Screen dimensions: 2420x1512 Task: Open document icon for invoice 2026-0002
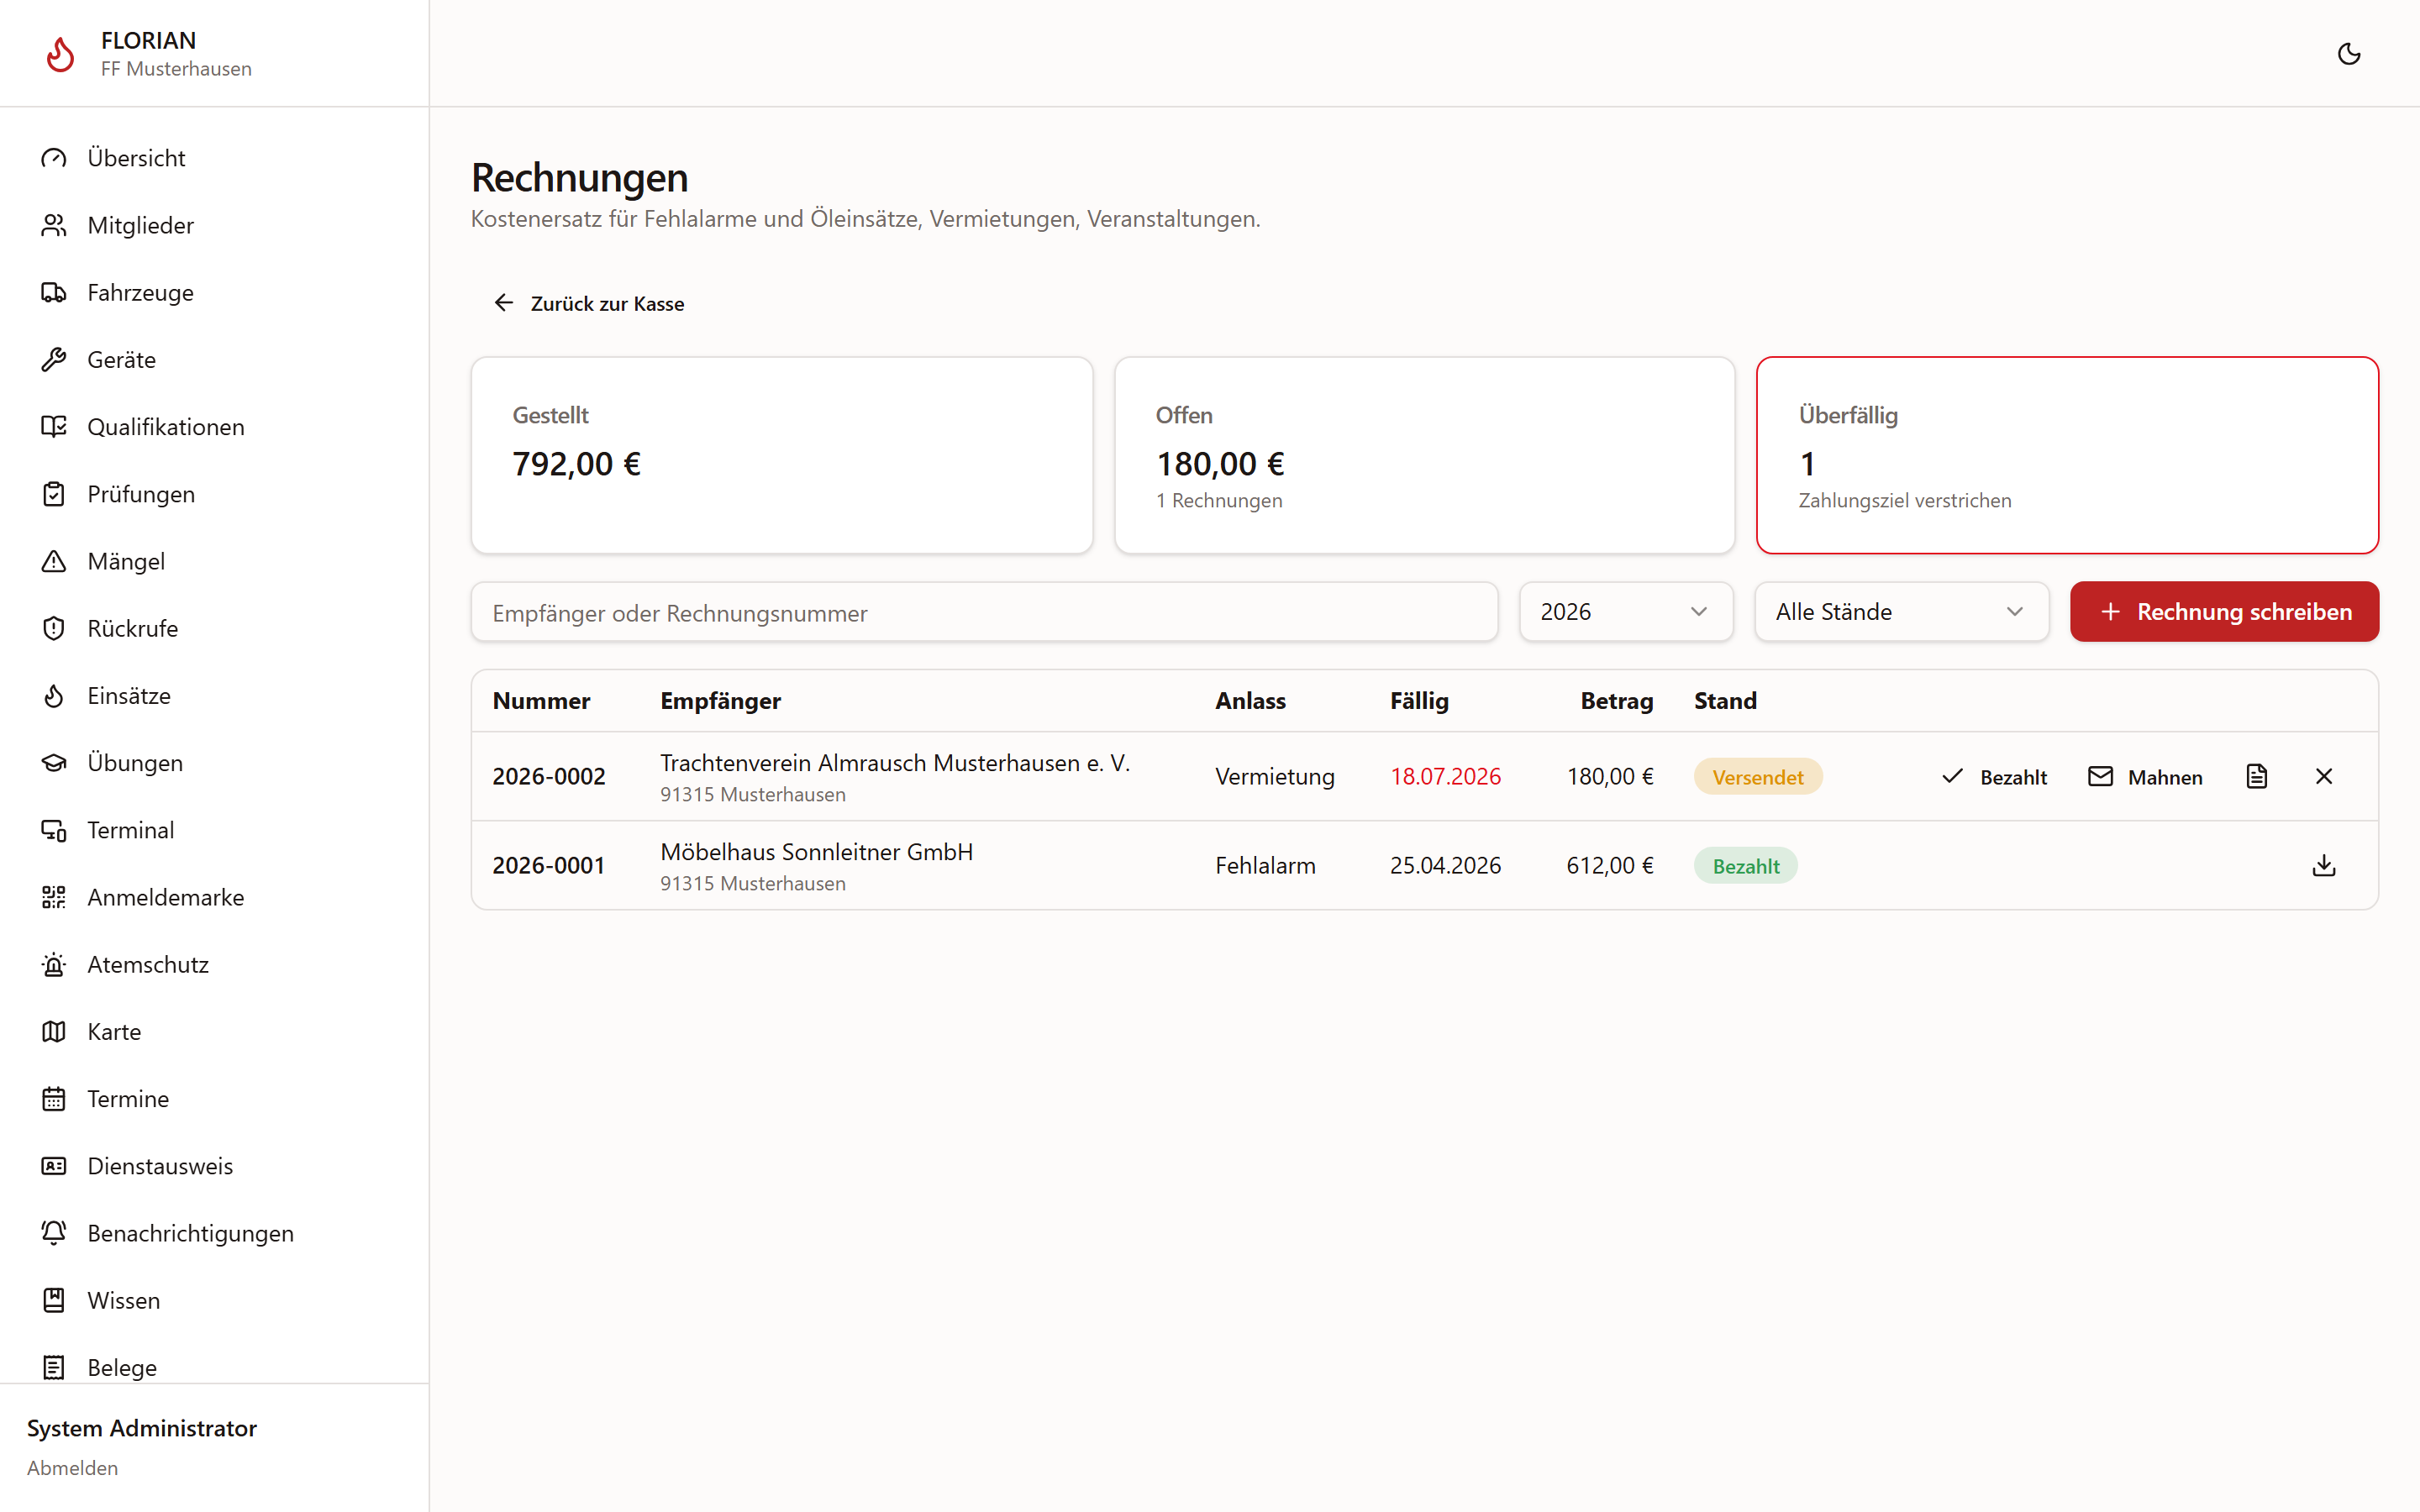2257,776
